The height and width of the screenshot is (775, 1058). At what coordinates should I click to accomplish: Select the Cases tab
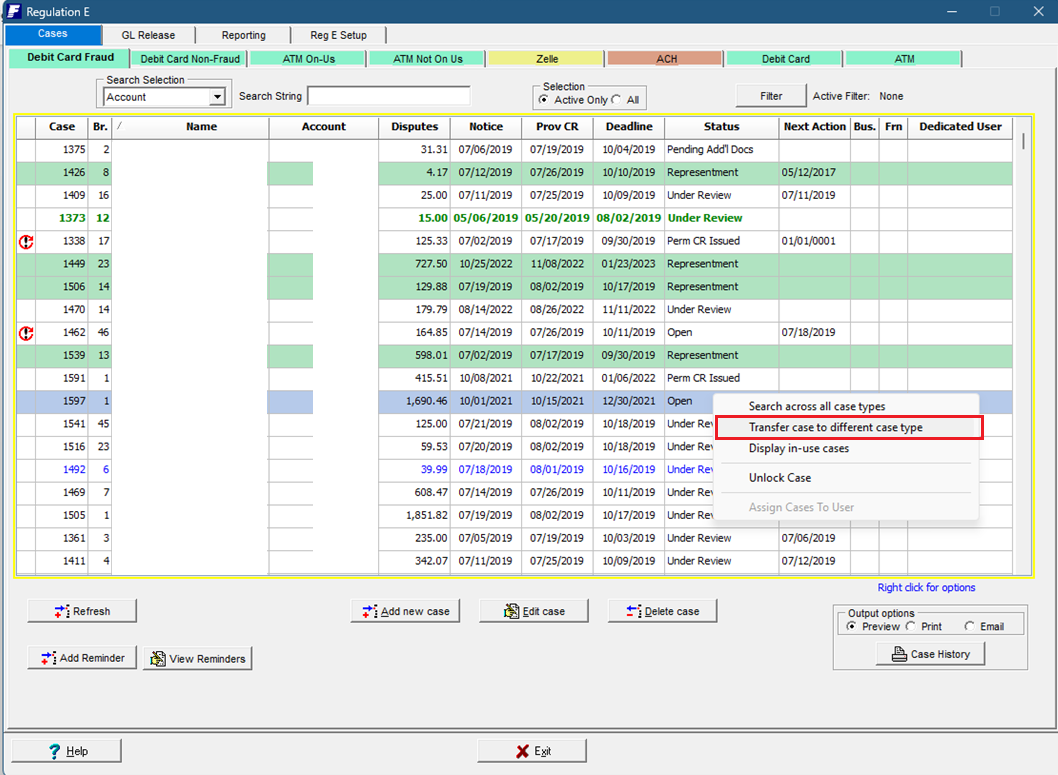(x=53, y=34)
